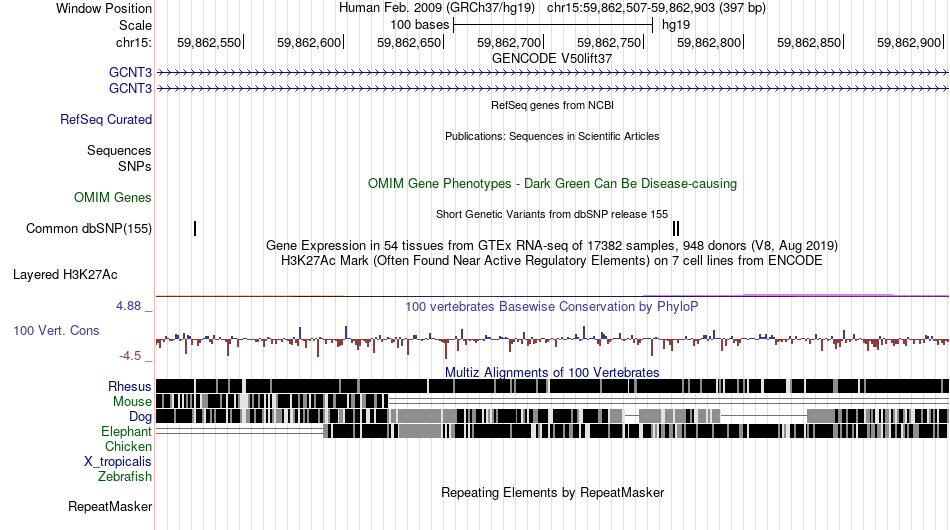Open the 100 Vert. Cons label
Screen dimensions: 950x530
(x=56, y=331)
